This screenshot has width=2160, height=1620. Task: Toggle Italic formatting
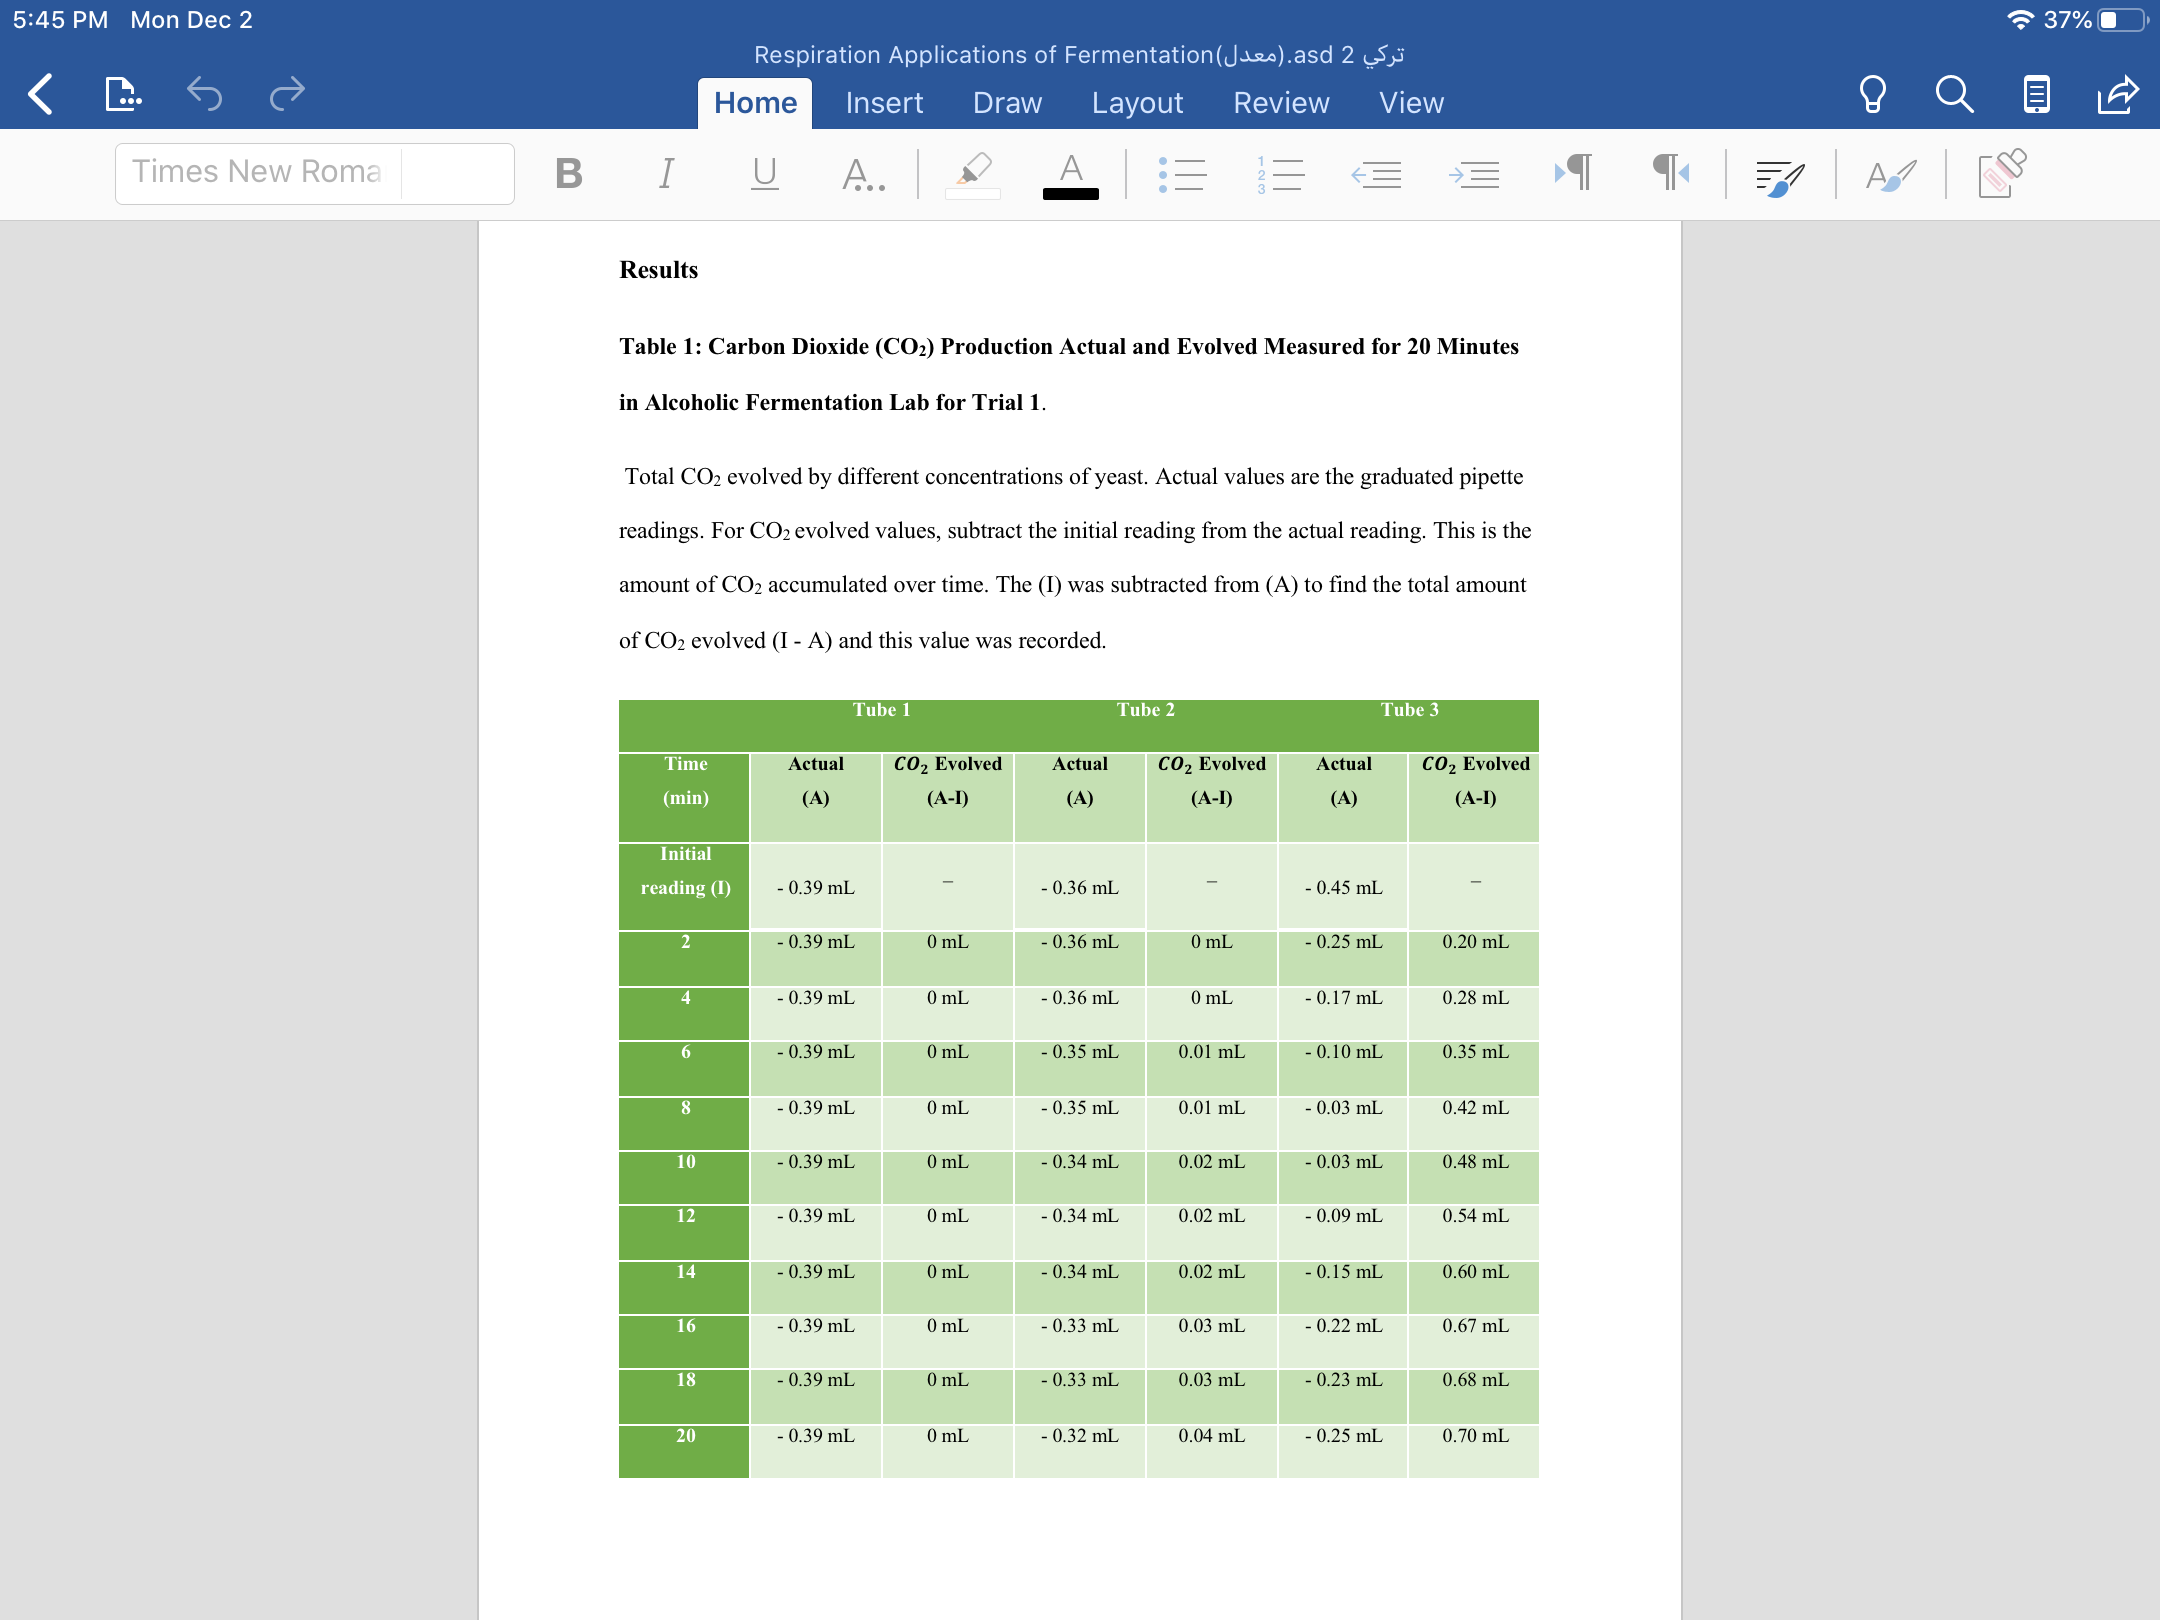pyautogui.click(x=666, y=174)
